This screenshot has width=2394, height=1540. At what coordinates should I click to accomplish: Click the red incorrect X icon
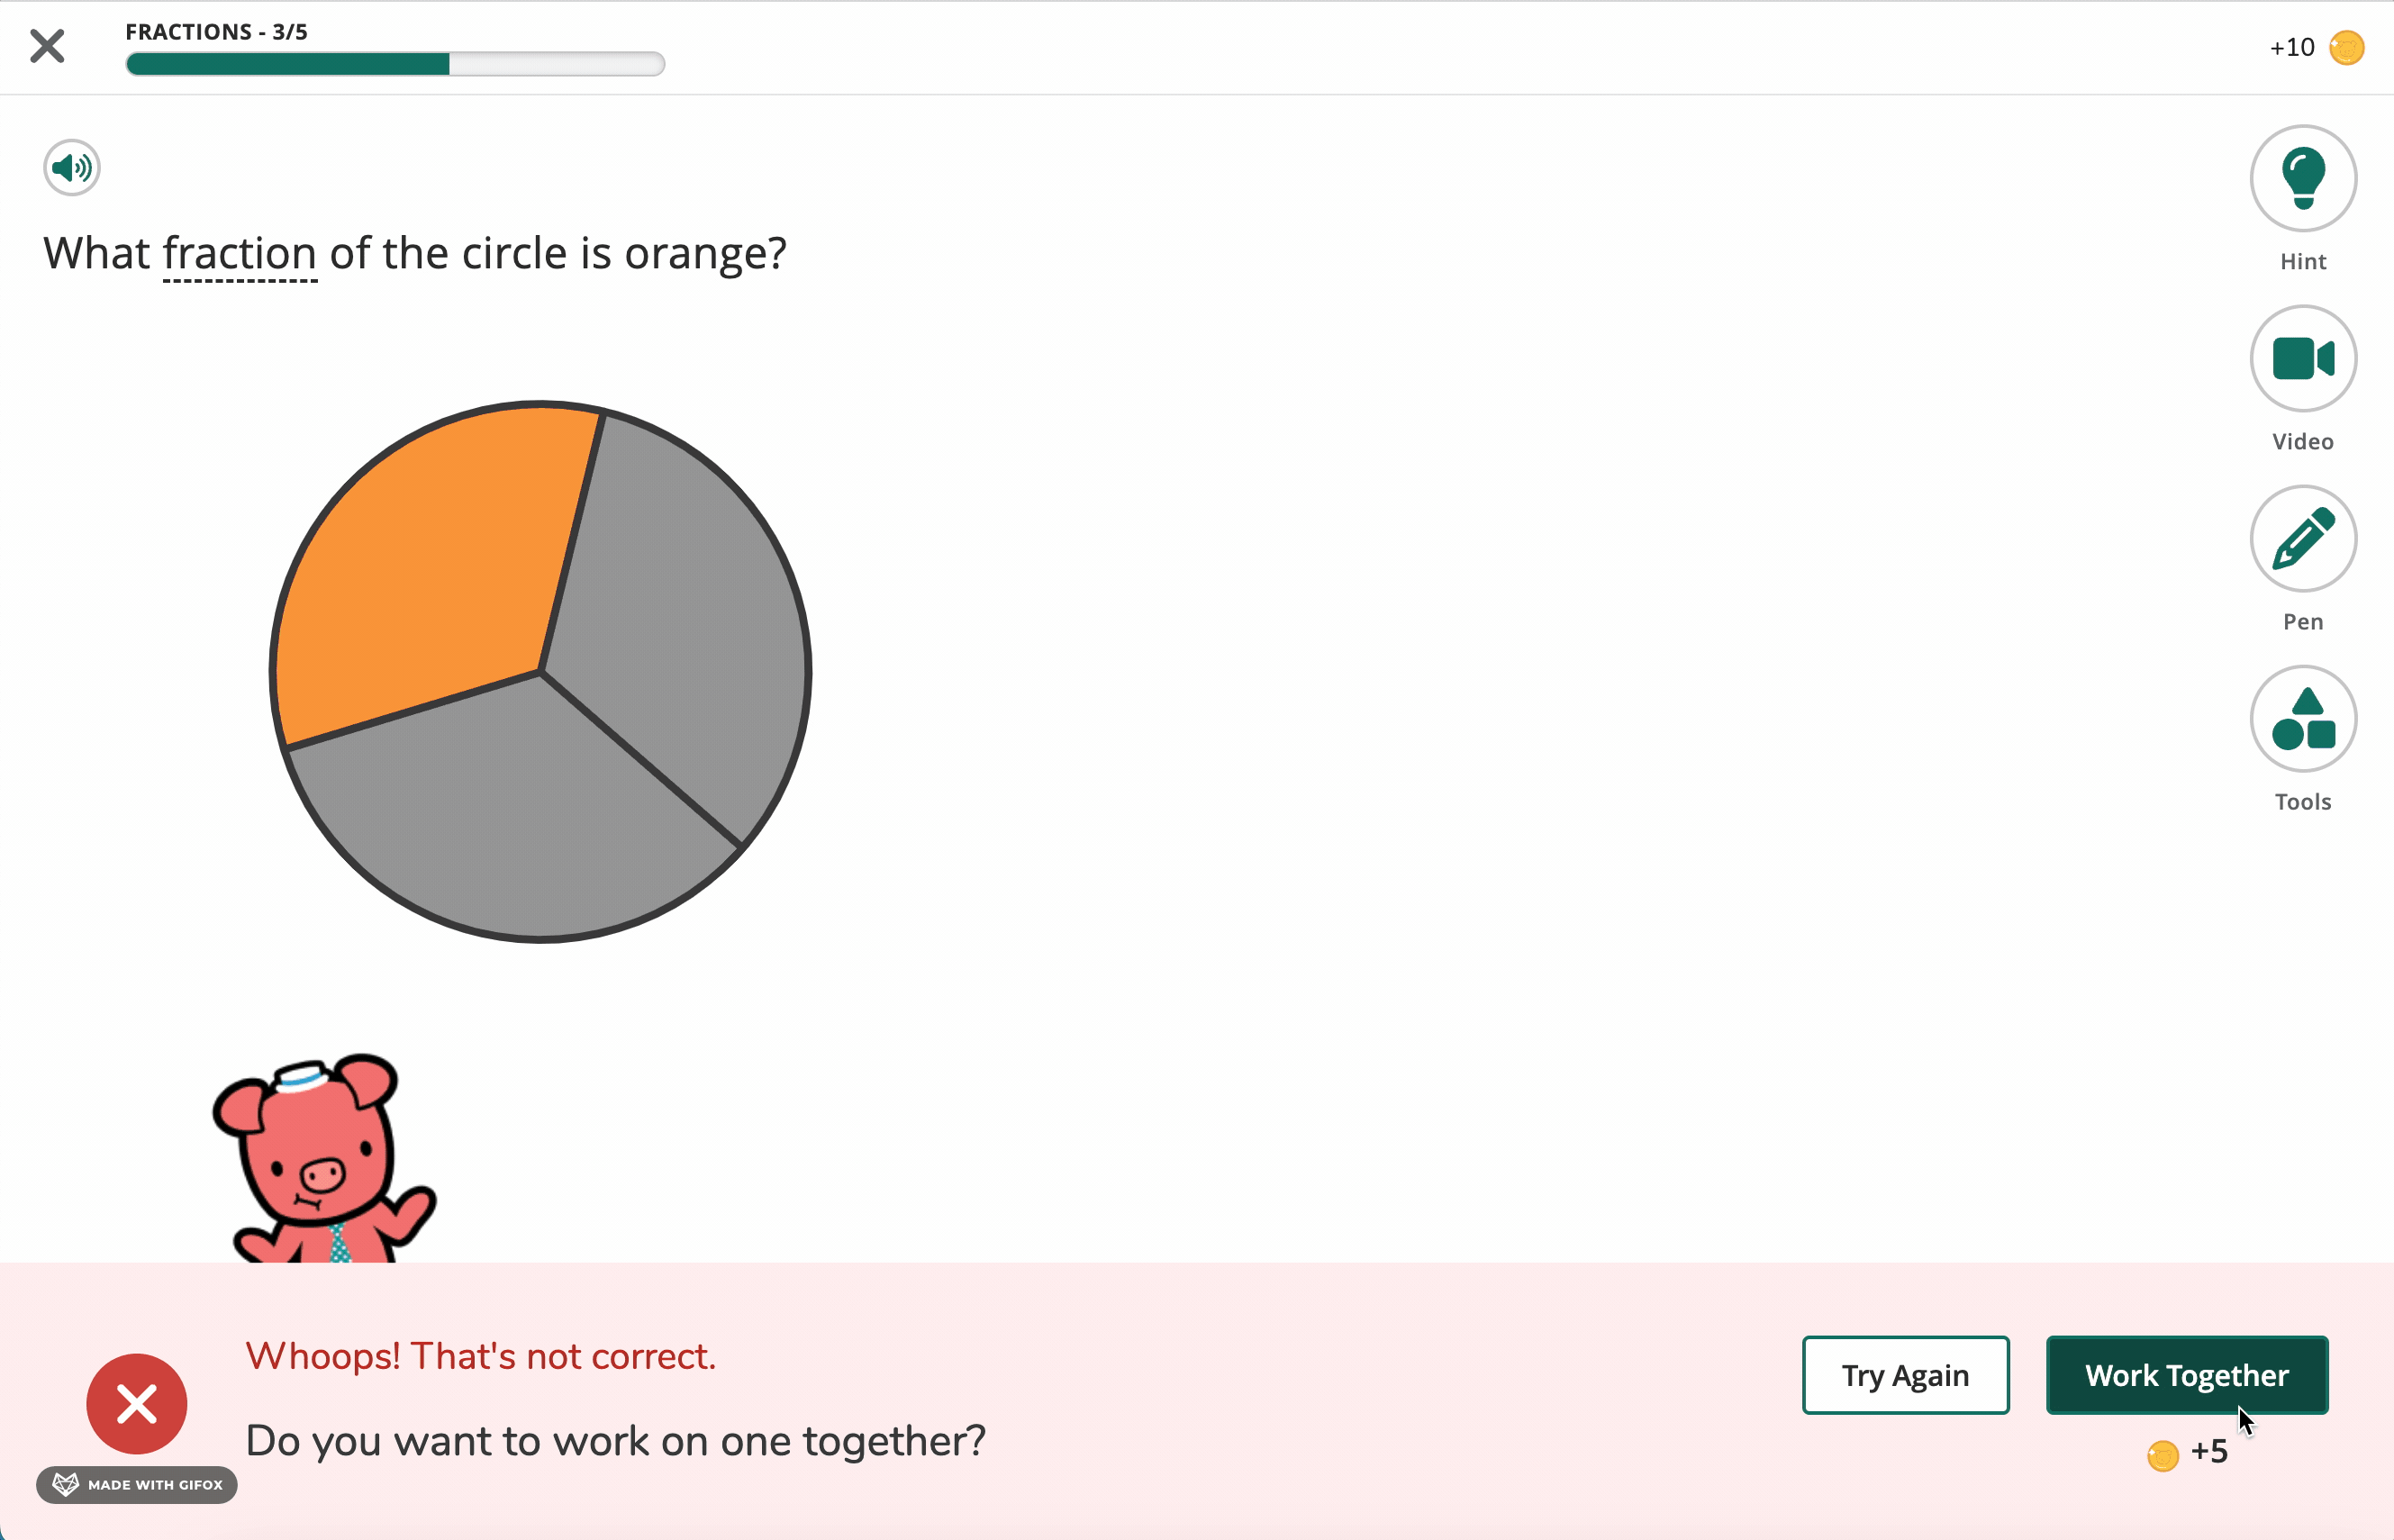[137, 1403]
